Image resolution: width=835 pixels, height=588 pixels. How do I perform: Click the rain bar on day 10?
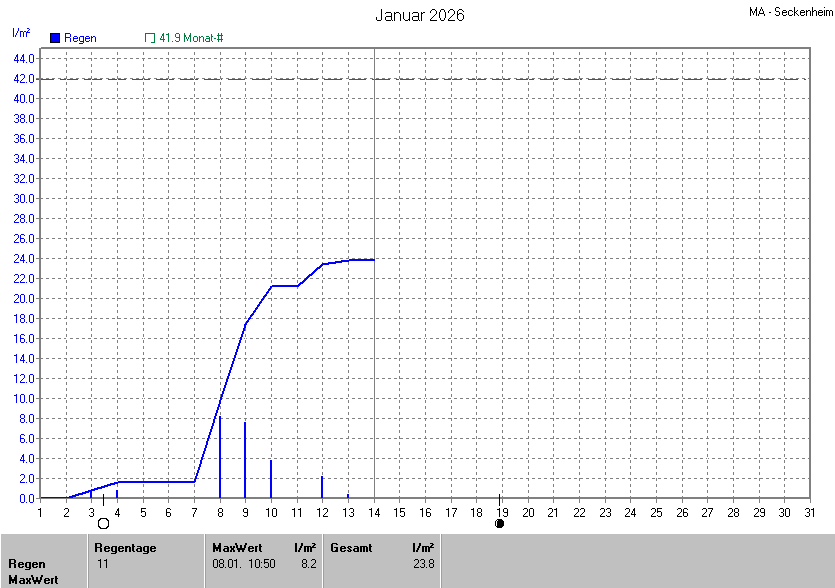coord(271,478)
